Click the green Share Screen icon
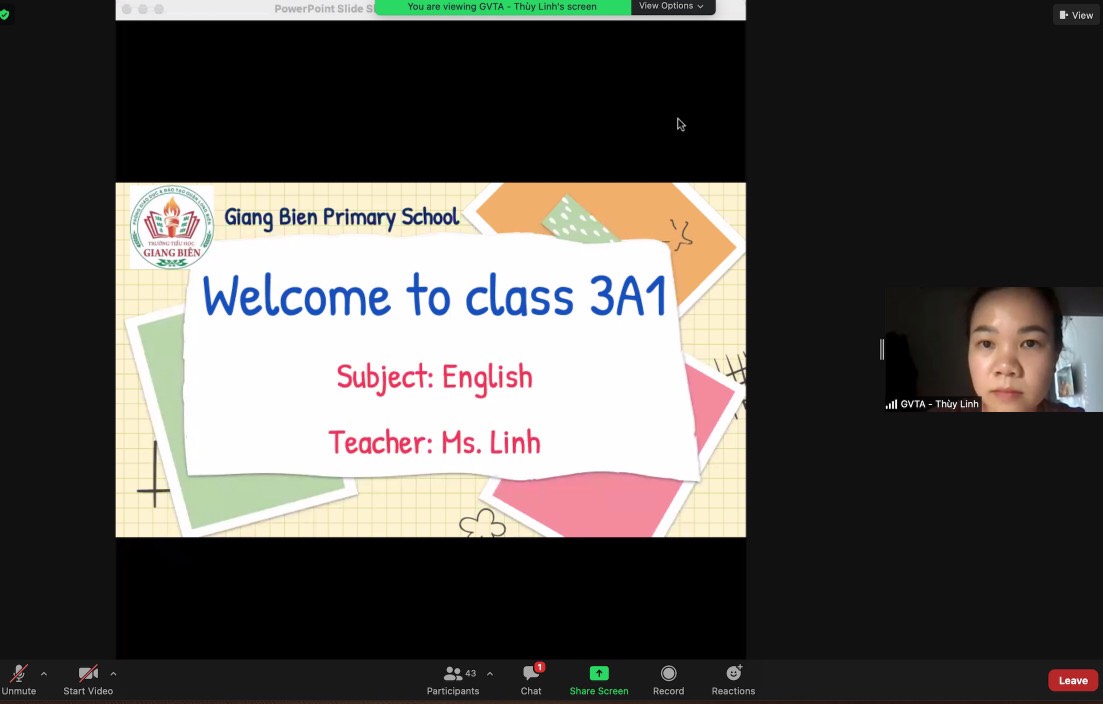 pyautogui.click(x=599, y=673)
